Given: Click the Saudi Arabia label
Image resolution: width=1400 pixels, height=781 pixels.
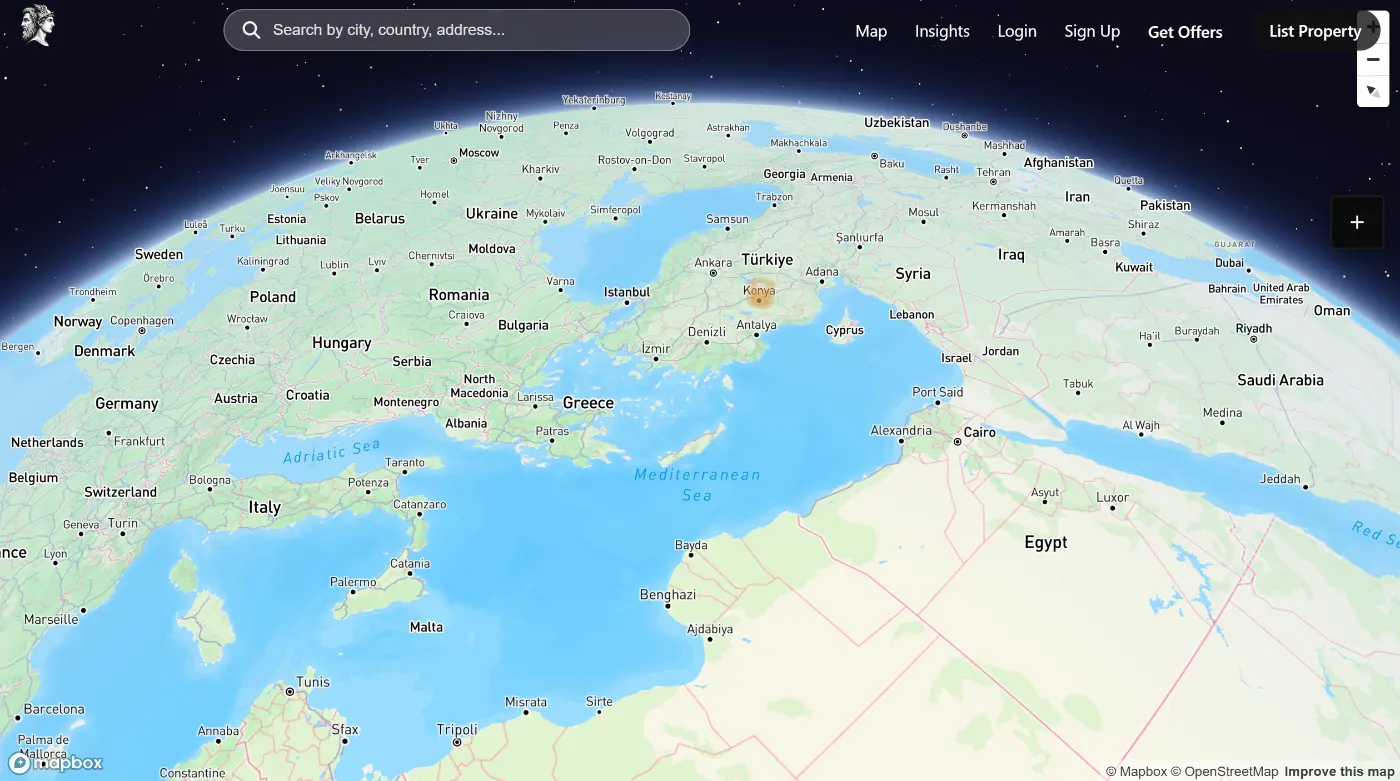Looking at the screenshot, I should (1280, 380).
